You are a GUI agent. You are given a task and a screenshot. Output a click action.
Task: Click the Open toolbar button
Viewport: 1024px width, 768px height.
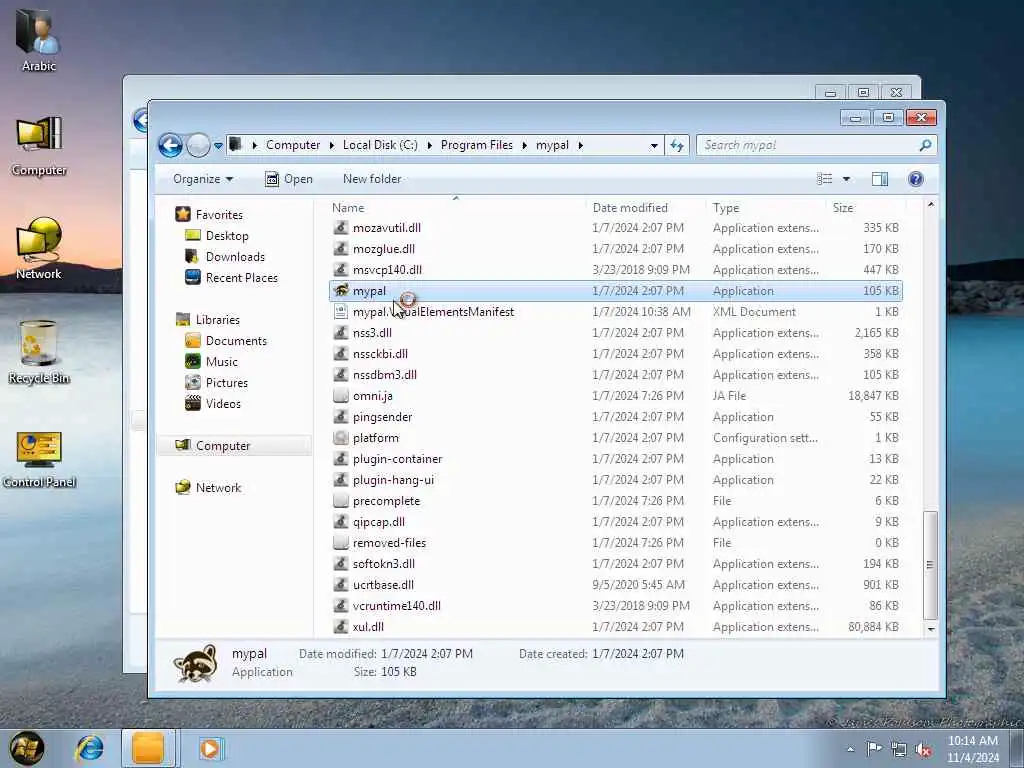(289, 179)
